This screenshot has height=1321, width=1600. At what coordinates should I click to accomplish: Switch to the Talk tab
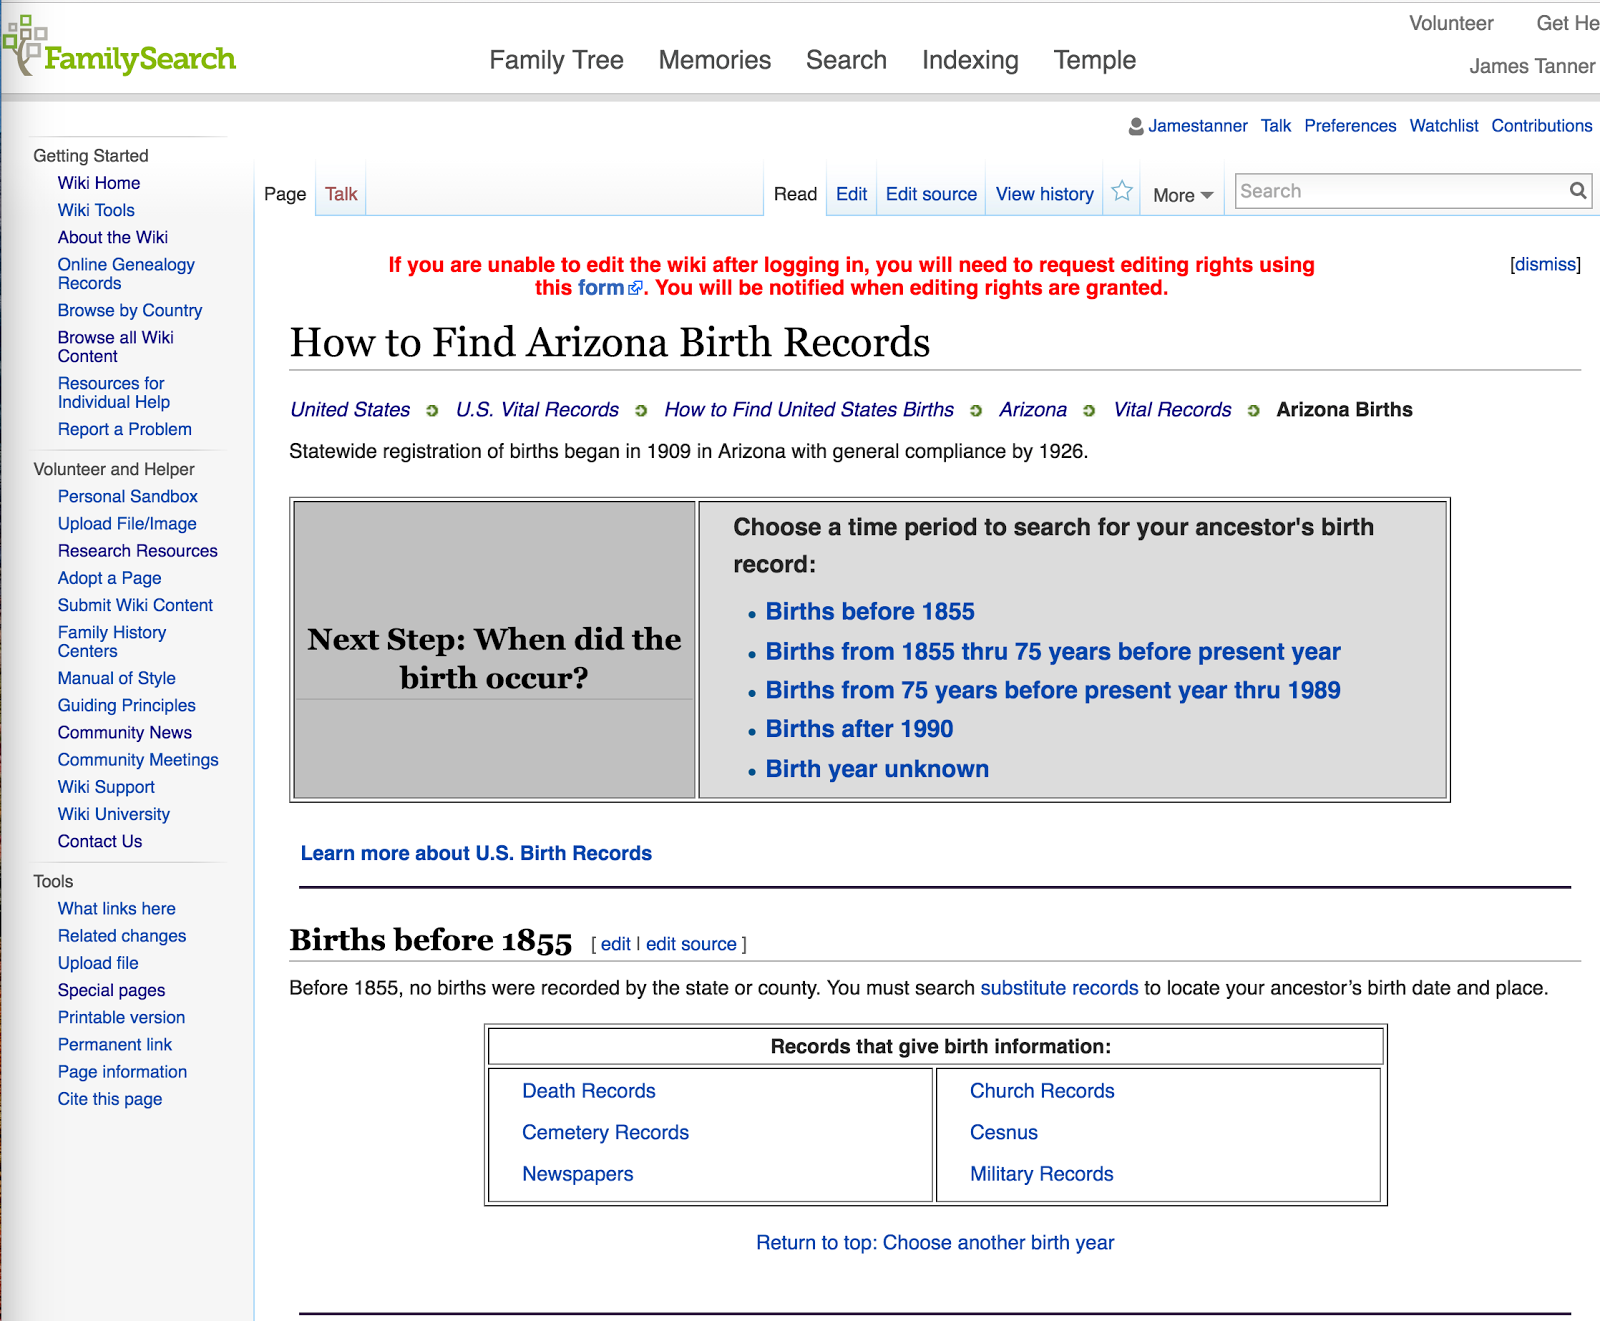click(x=340, y=193)
